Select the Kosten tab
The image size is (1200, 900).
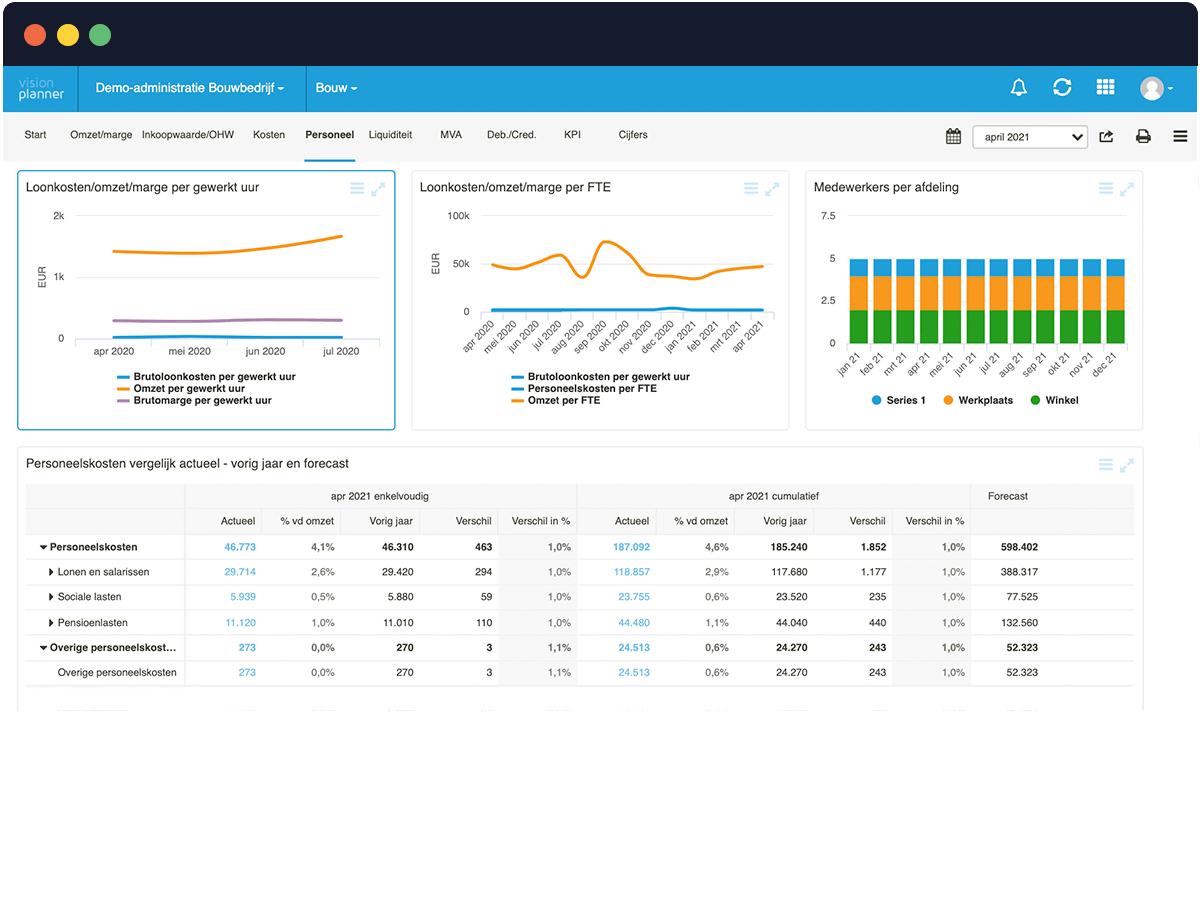click(x=269, y=134)
